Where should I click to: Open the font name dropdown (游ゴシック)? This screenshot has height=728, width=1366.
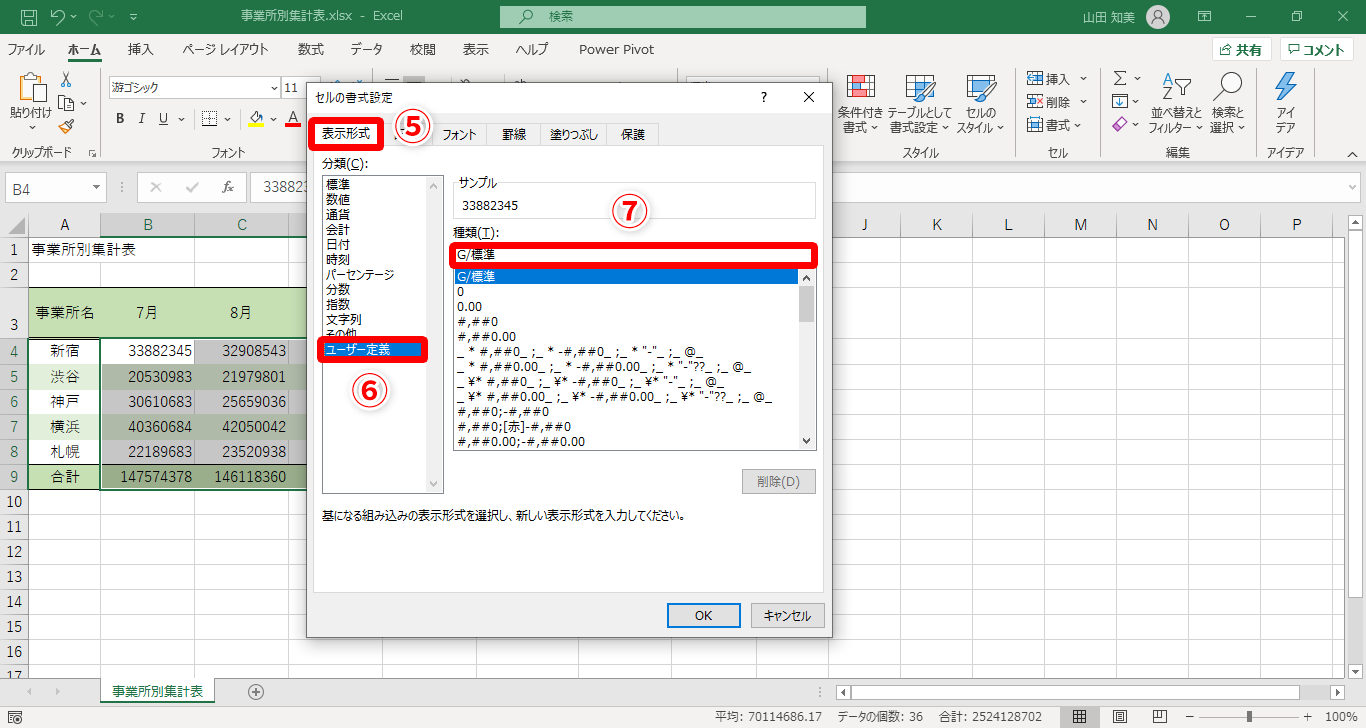(x=274, y=88)
